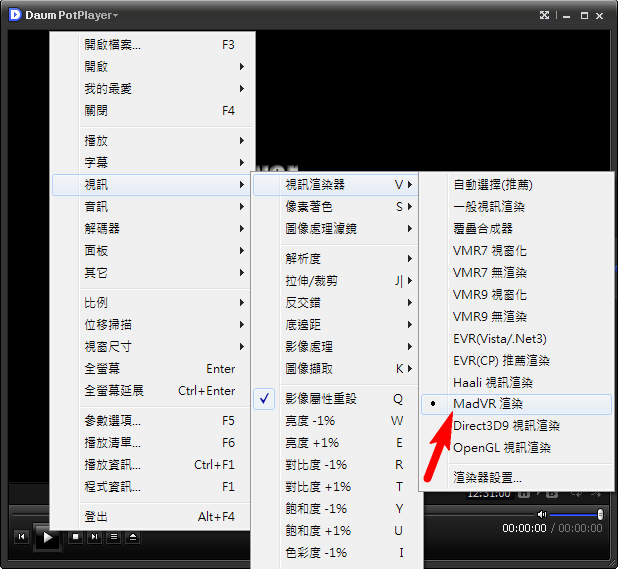Image resolution: width=618 pixels, height=569 pixels.
Task: Open the Daum PotPlayer title dropdown menu
Action: tap(71, 15)
